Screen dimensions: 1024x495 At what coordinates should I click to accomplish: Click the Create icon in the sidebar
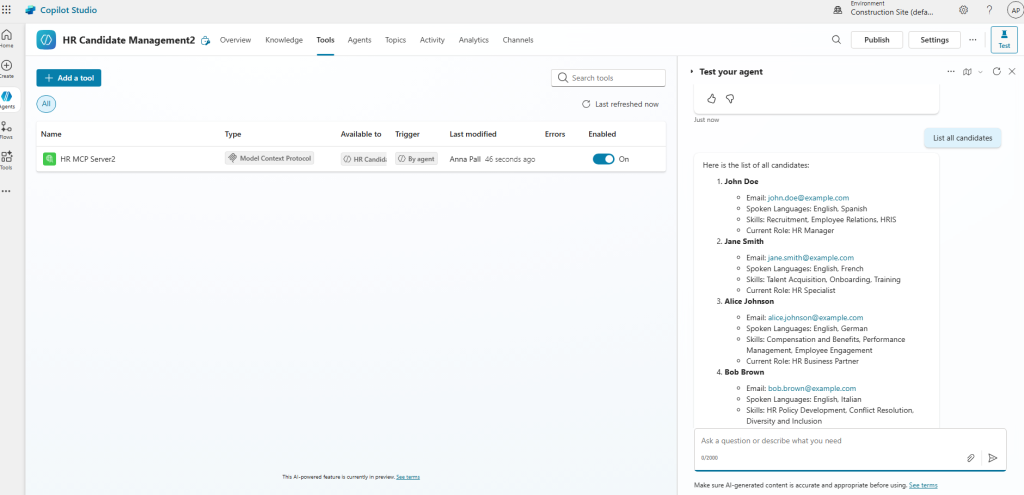click(7, 68)
